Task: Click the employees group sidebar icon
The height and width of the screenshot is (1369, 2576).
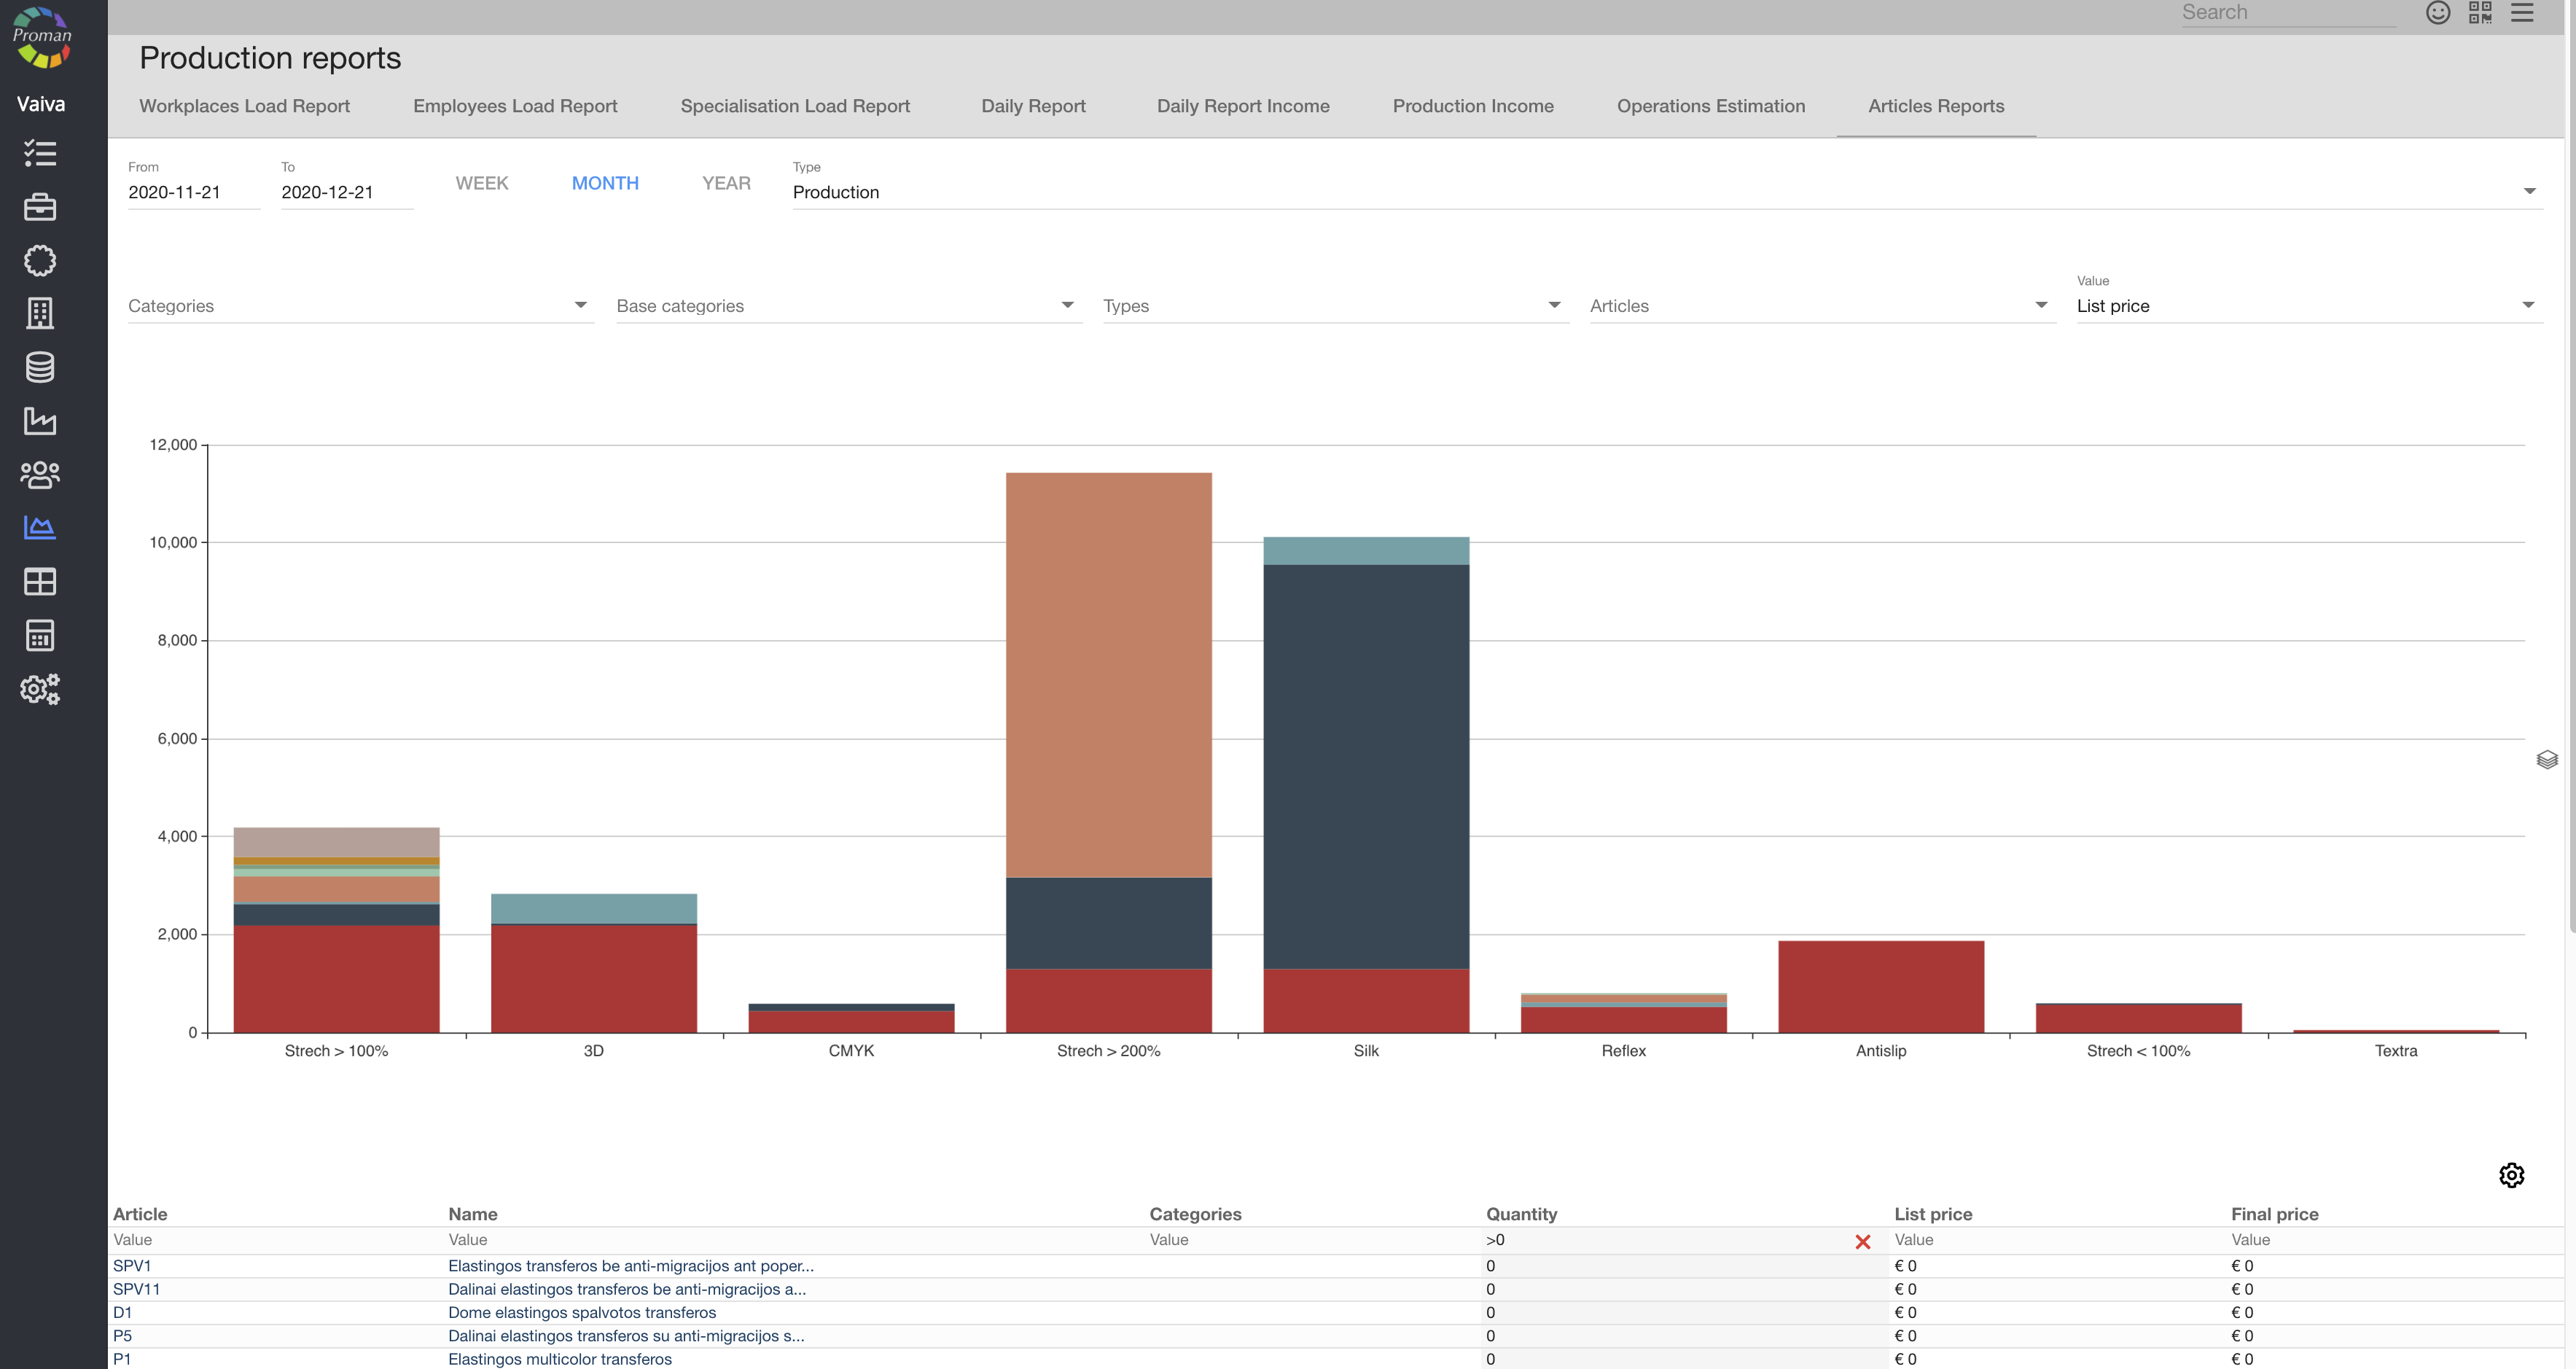Action: [x=40, y=474]
